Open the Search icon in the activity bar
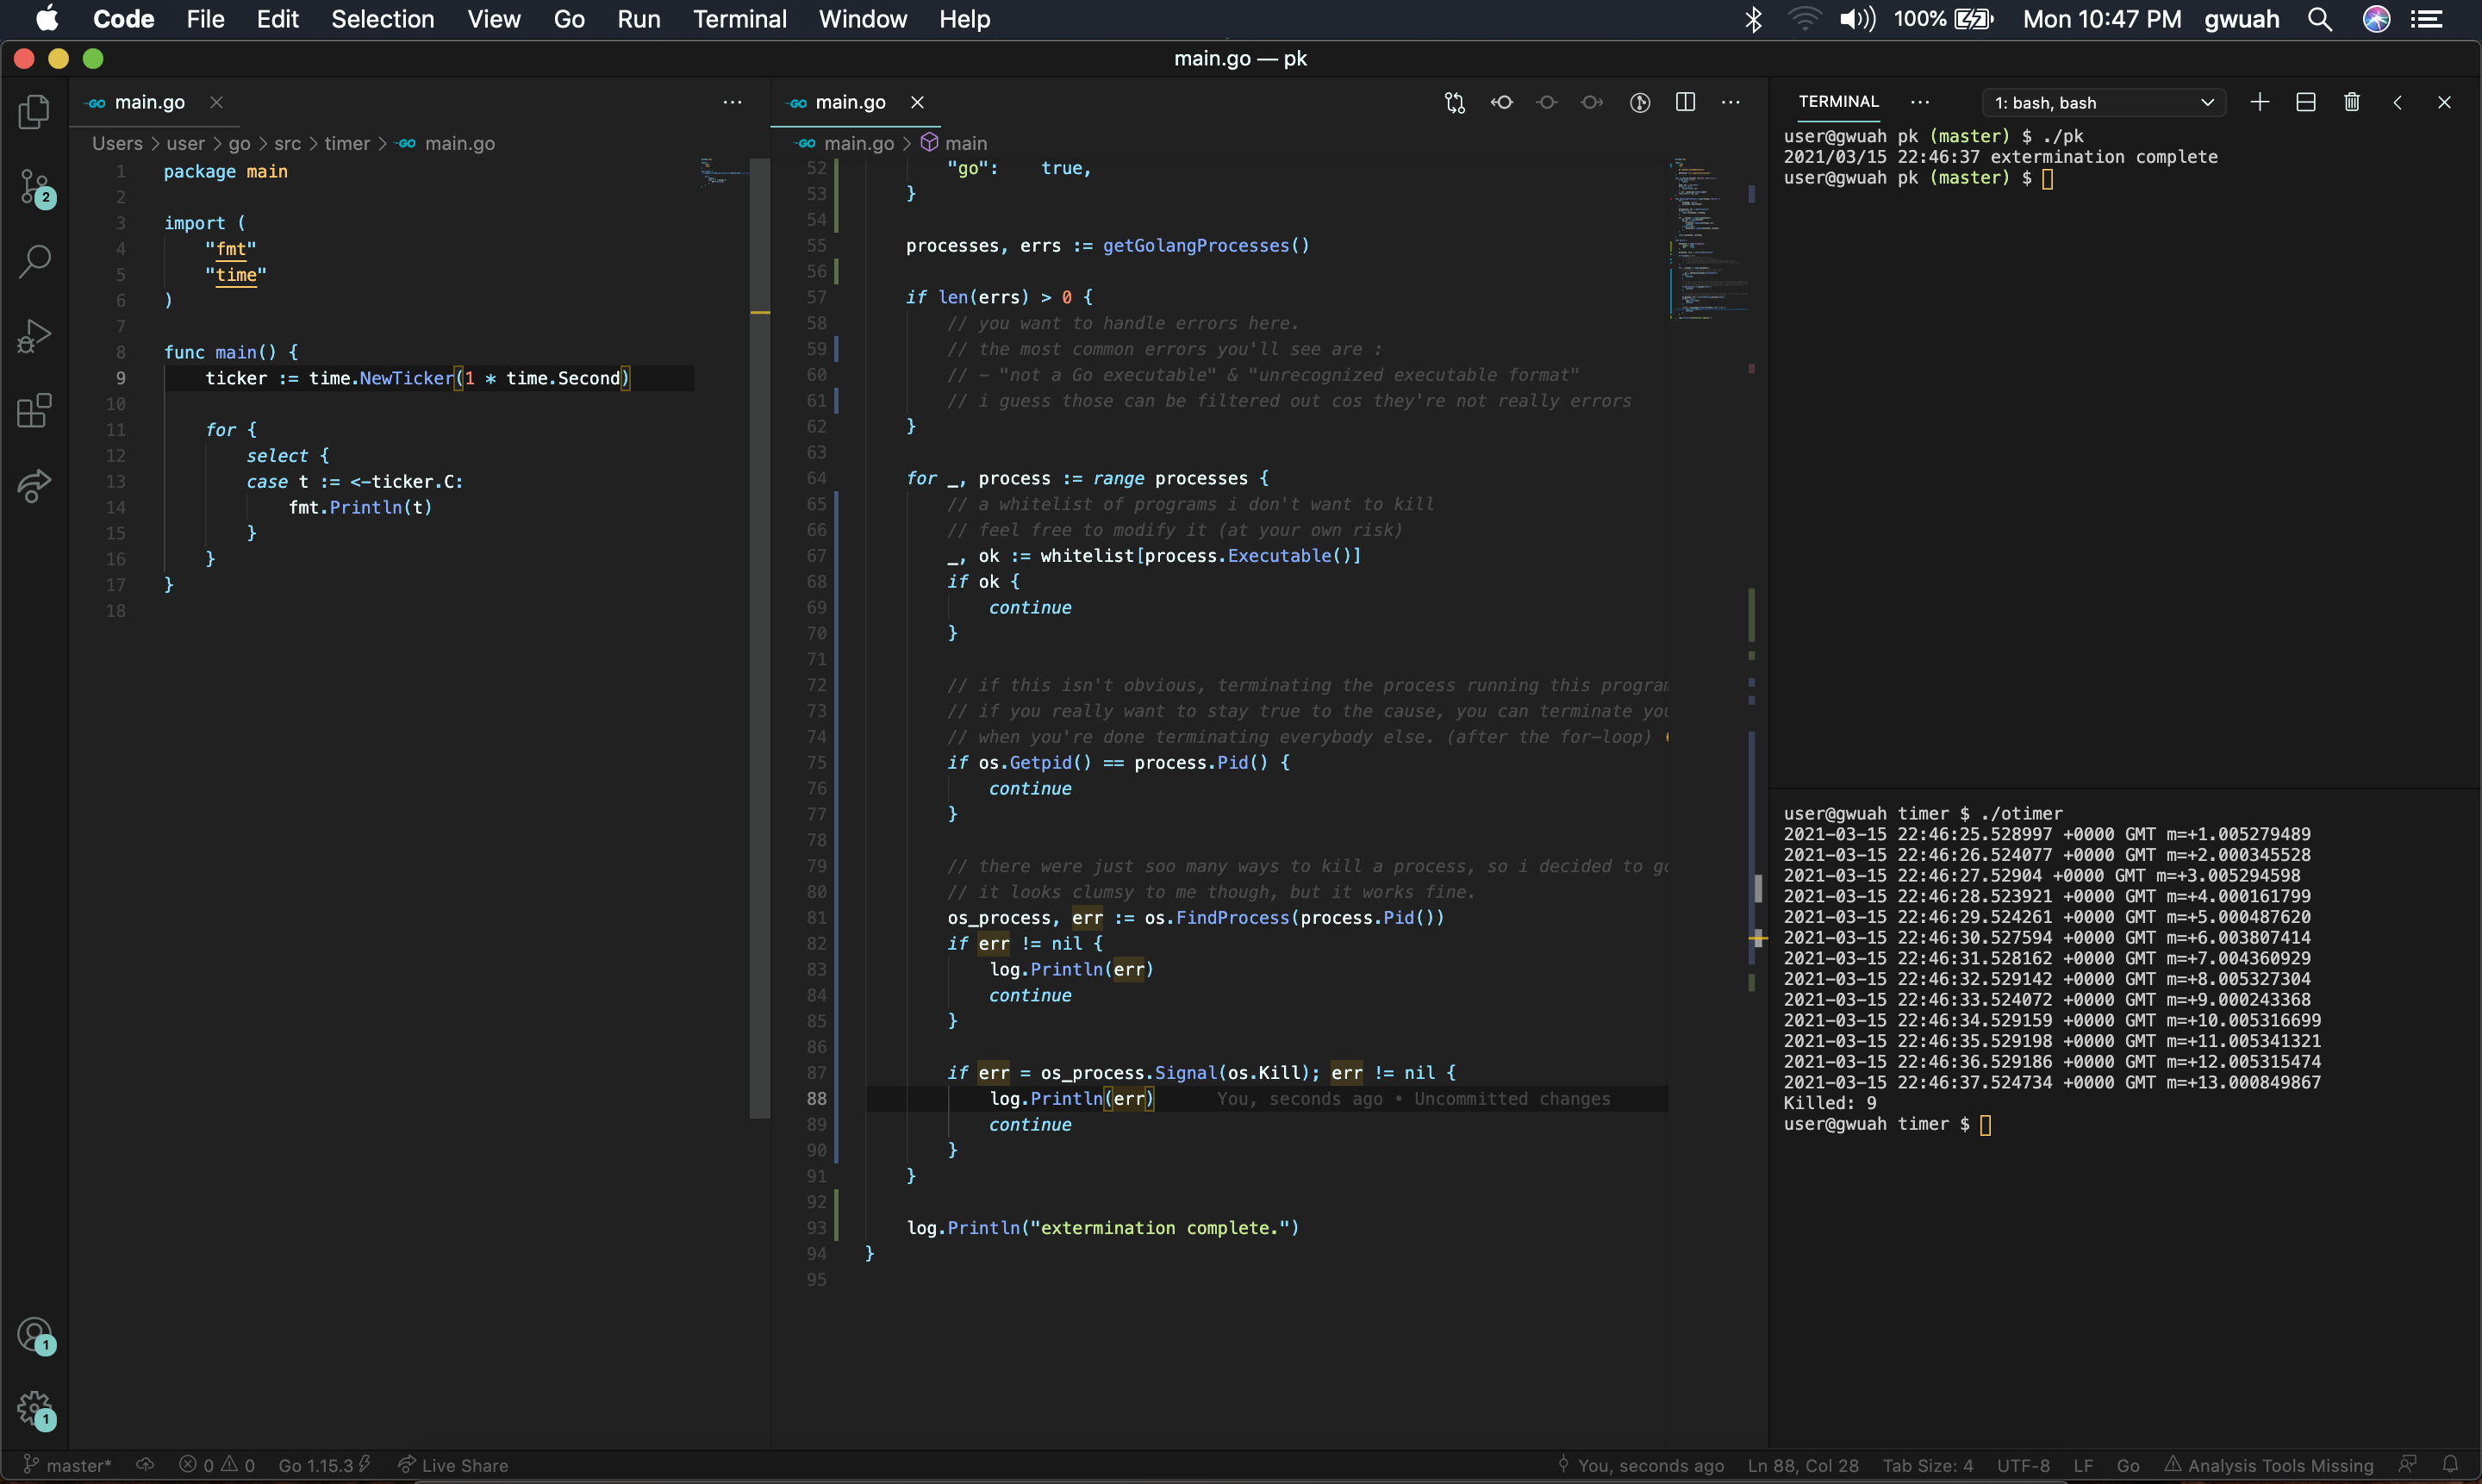Image resolution: width=2482 pixels, height=1484 pixels. click(33, 261)
